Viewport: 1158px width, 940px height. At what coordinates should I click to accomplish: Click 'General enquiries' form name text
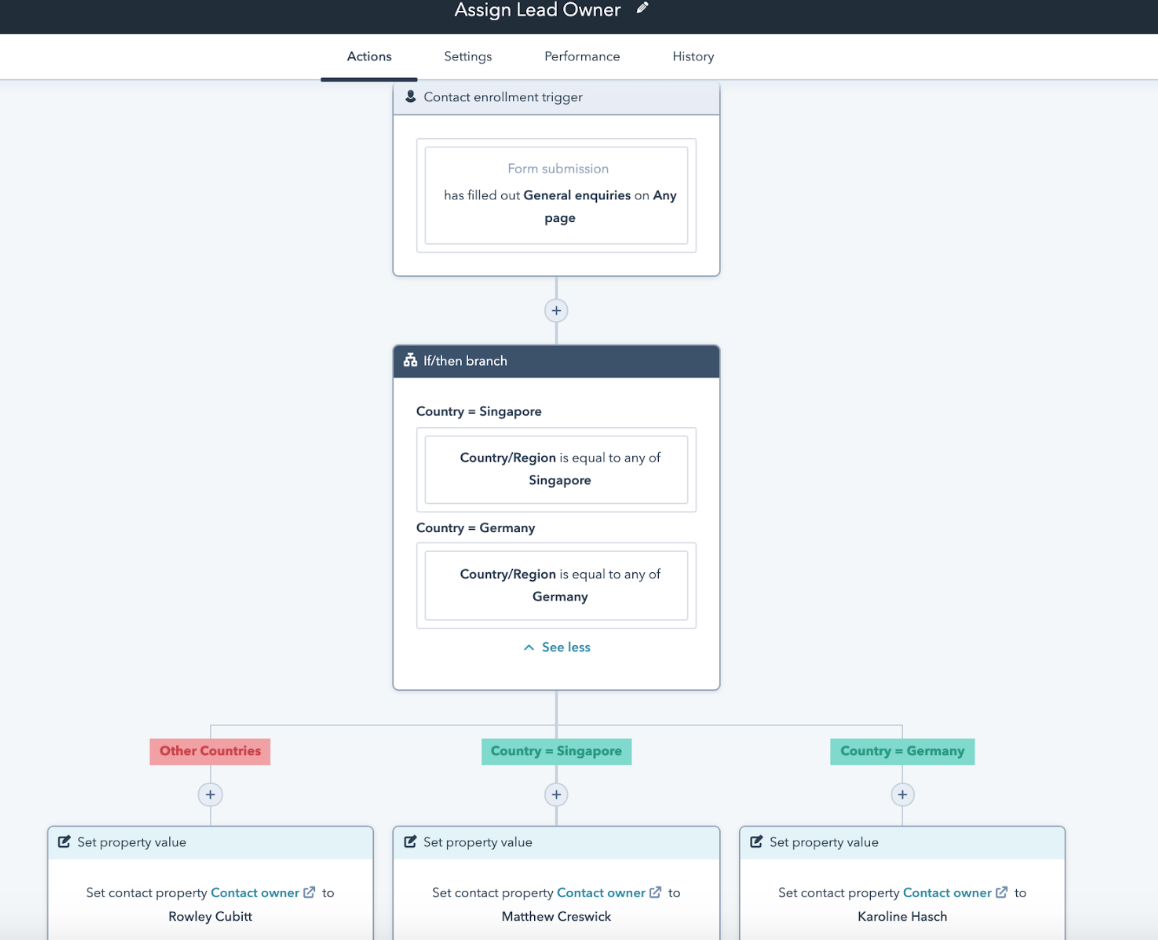coord(577,195)
